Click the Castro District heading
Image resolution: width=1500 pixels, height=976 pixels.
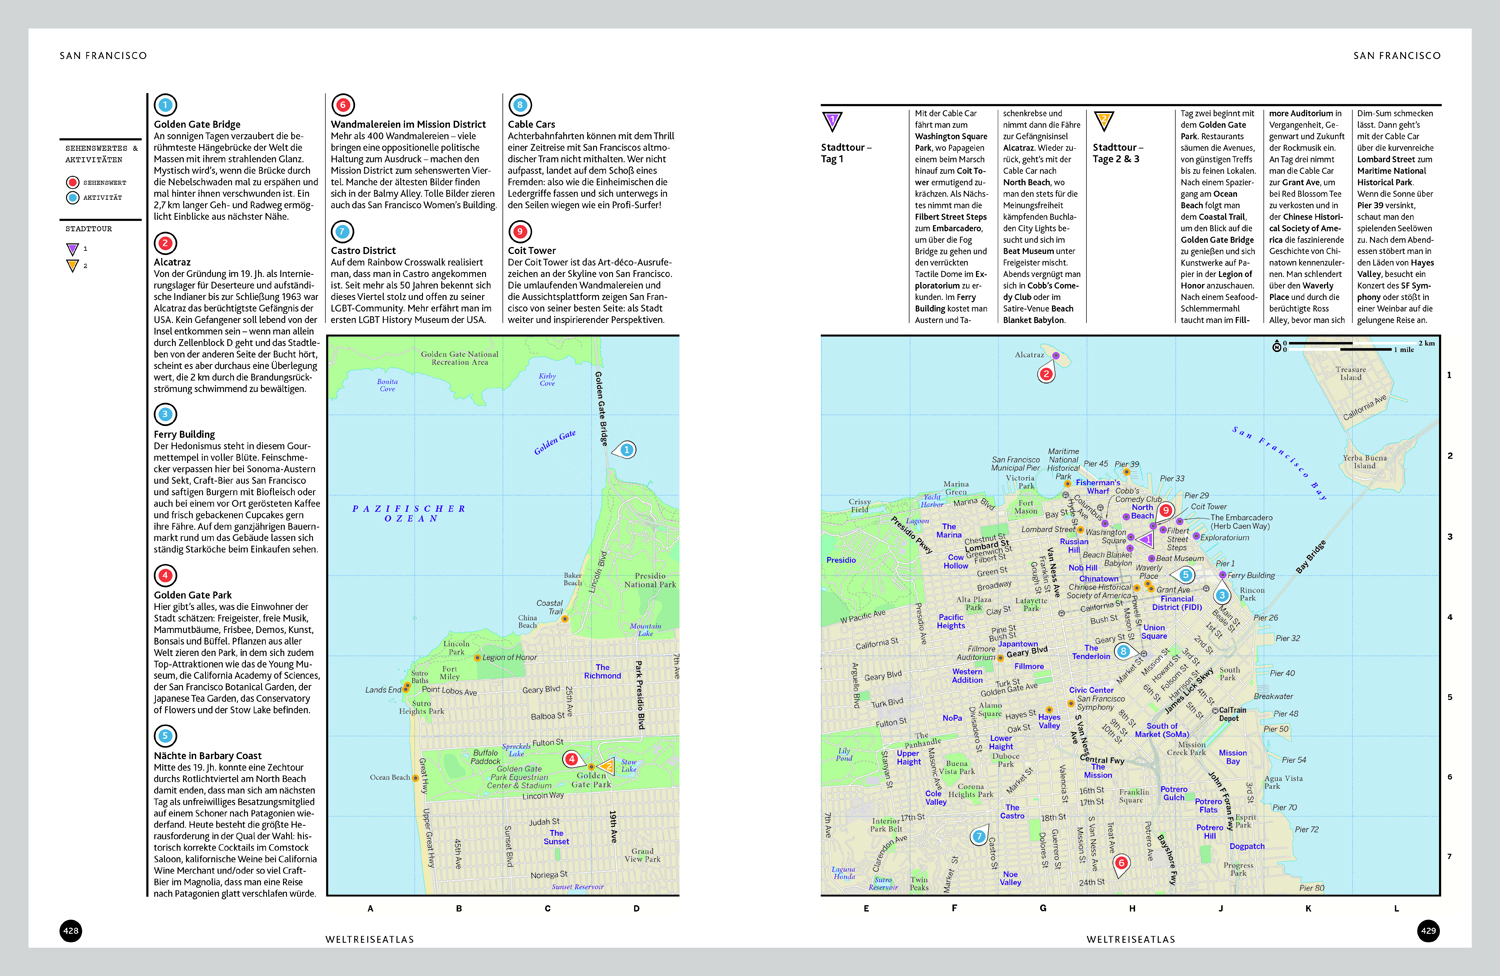363,250
